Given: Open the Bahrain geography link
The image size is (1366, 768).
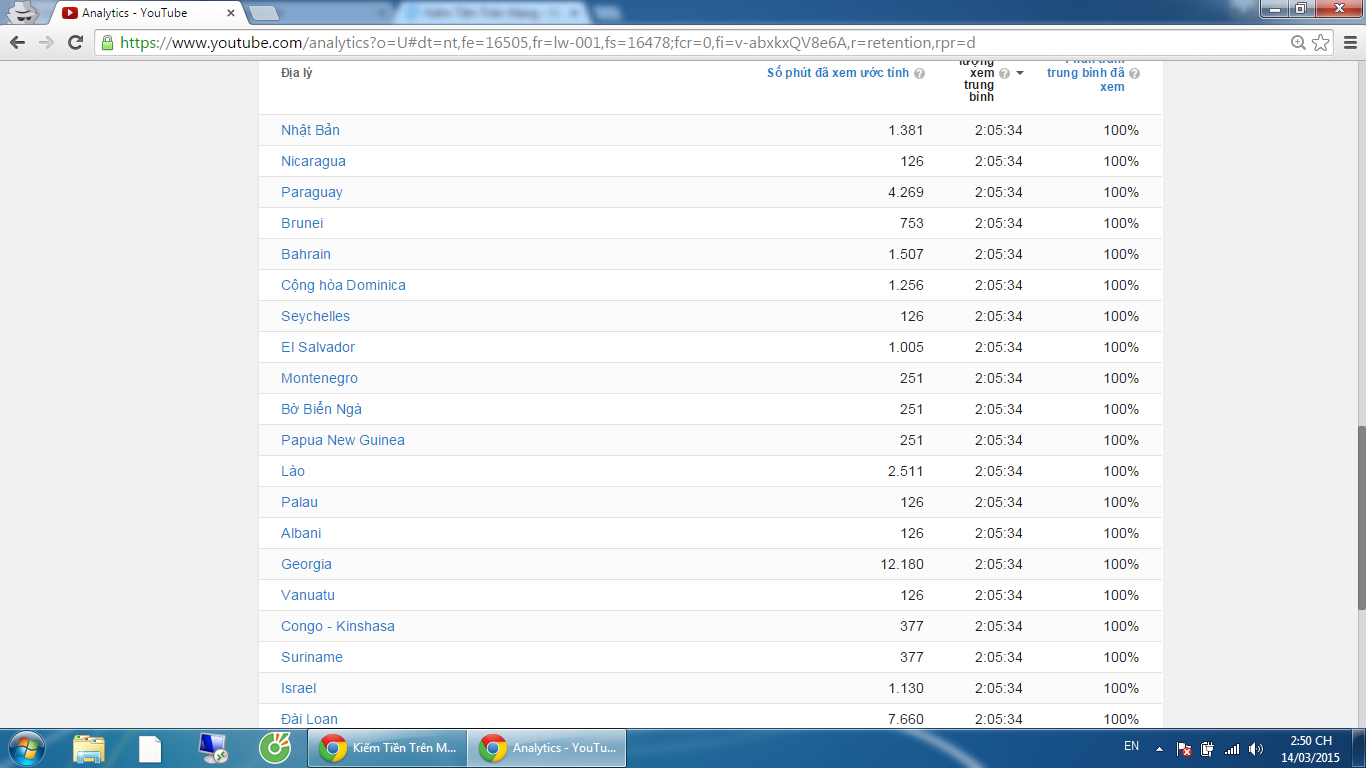Looking at the screenshot, I should [306, 254].
